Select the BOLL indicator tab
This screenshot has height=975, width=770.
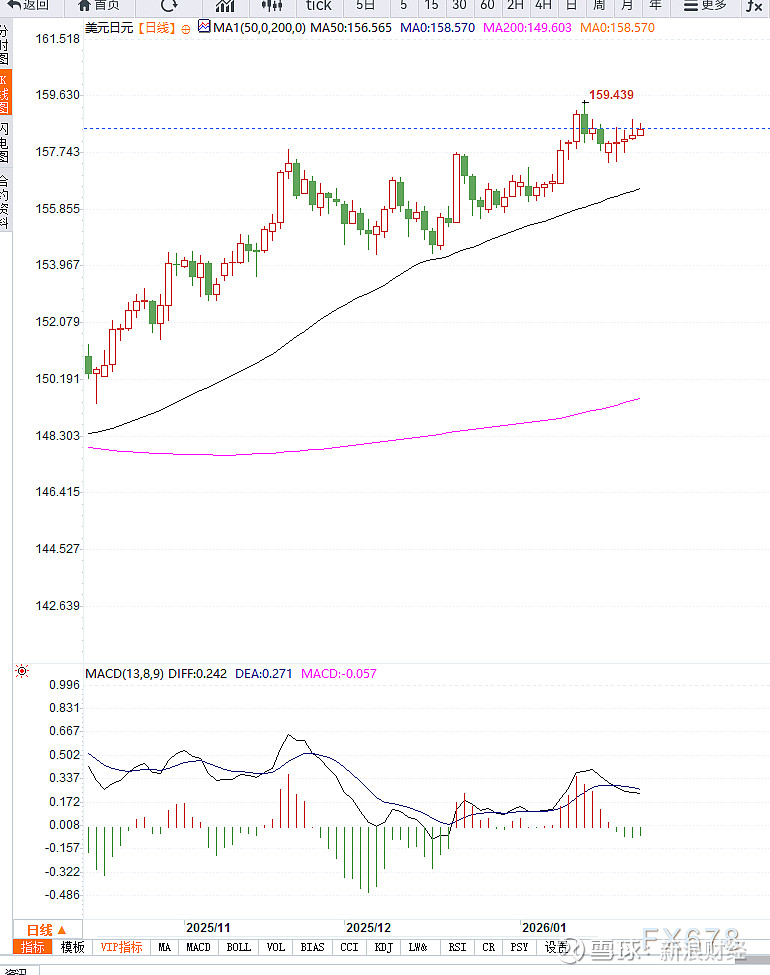click(238, 947)
